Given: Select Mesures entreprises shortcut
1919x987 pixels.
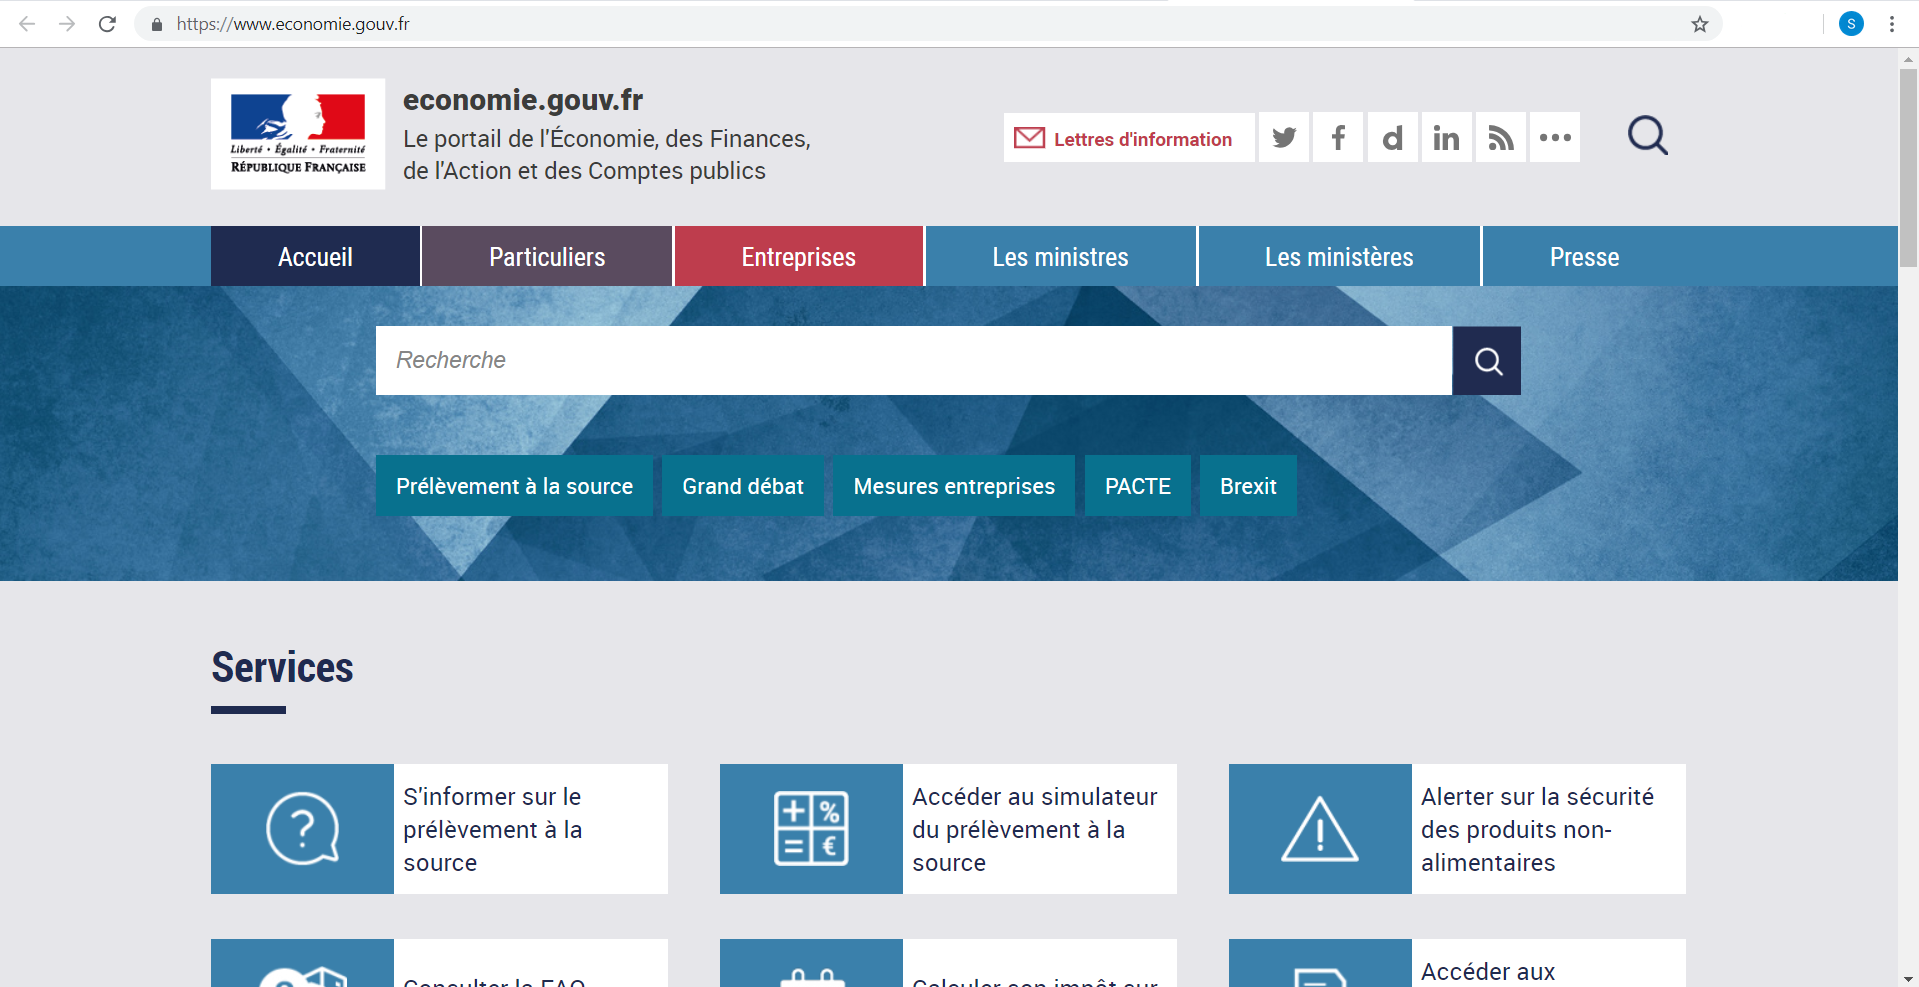Looking at the screenshot, I should tap(954, 486).
